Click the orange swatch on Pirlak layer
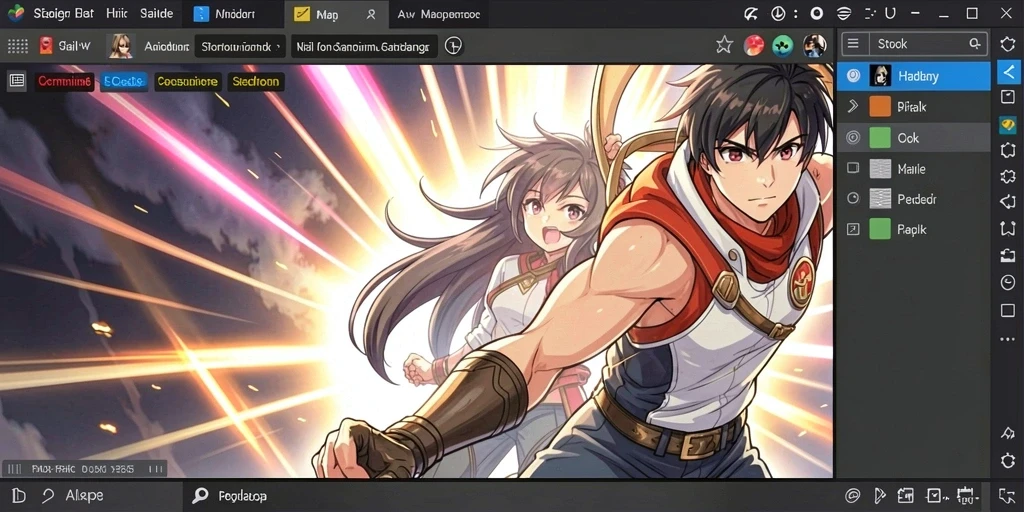This screenshot has width=1024, height=512. (880, 106)
